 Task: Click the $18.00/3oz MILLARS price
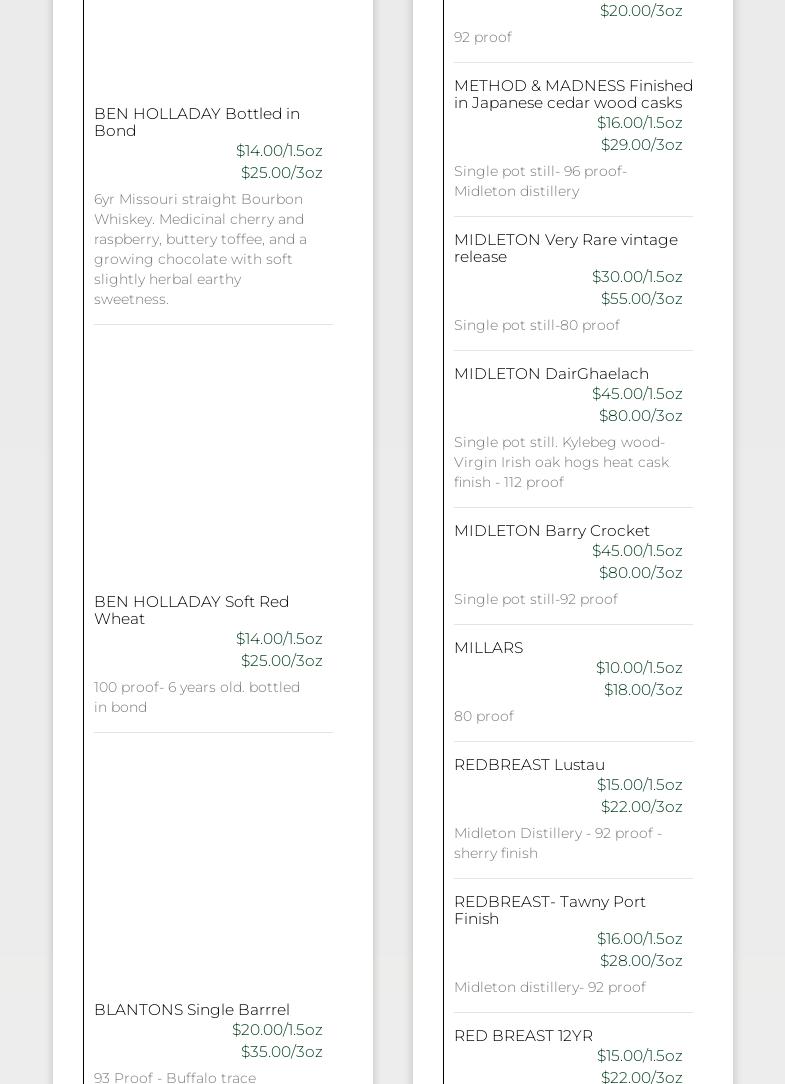(643, 690)
